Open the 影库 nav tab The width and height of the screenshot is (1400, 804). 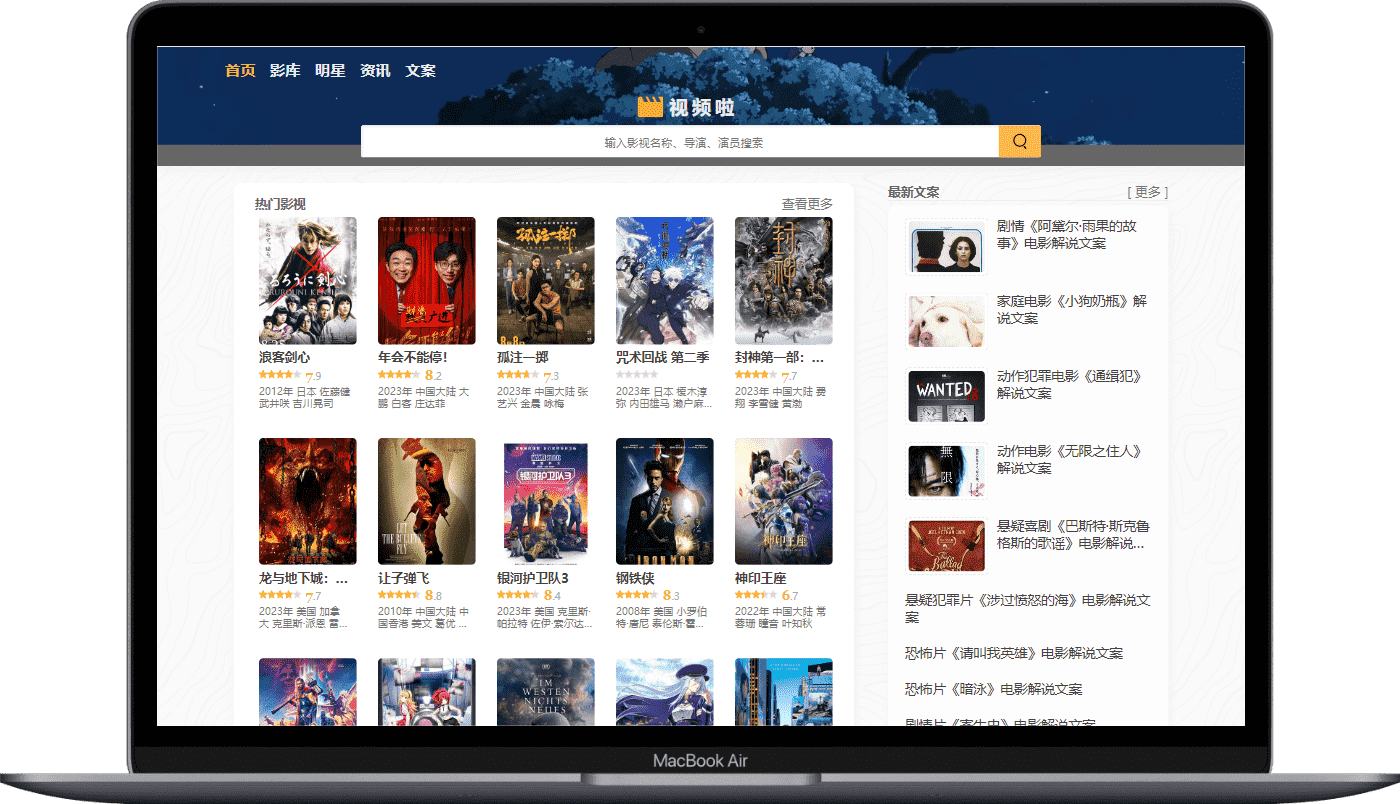point(285,71)
